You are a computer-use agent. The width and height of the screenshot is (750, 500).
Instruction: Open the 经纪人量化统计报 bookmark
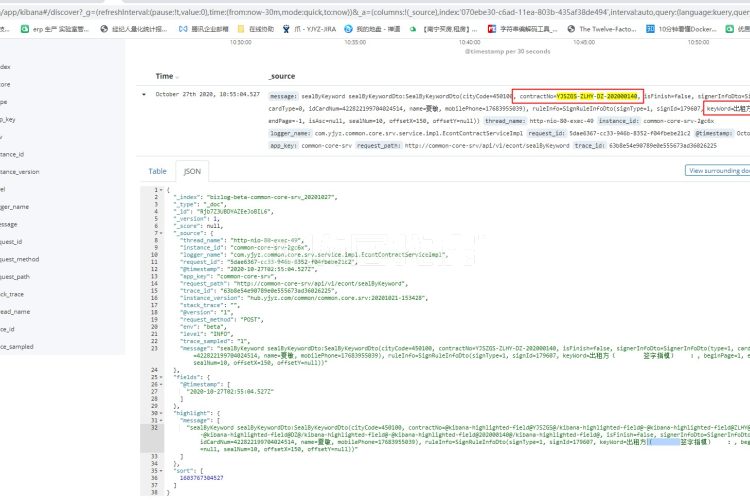tap(134, 29)
